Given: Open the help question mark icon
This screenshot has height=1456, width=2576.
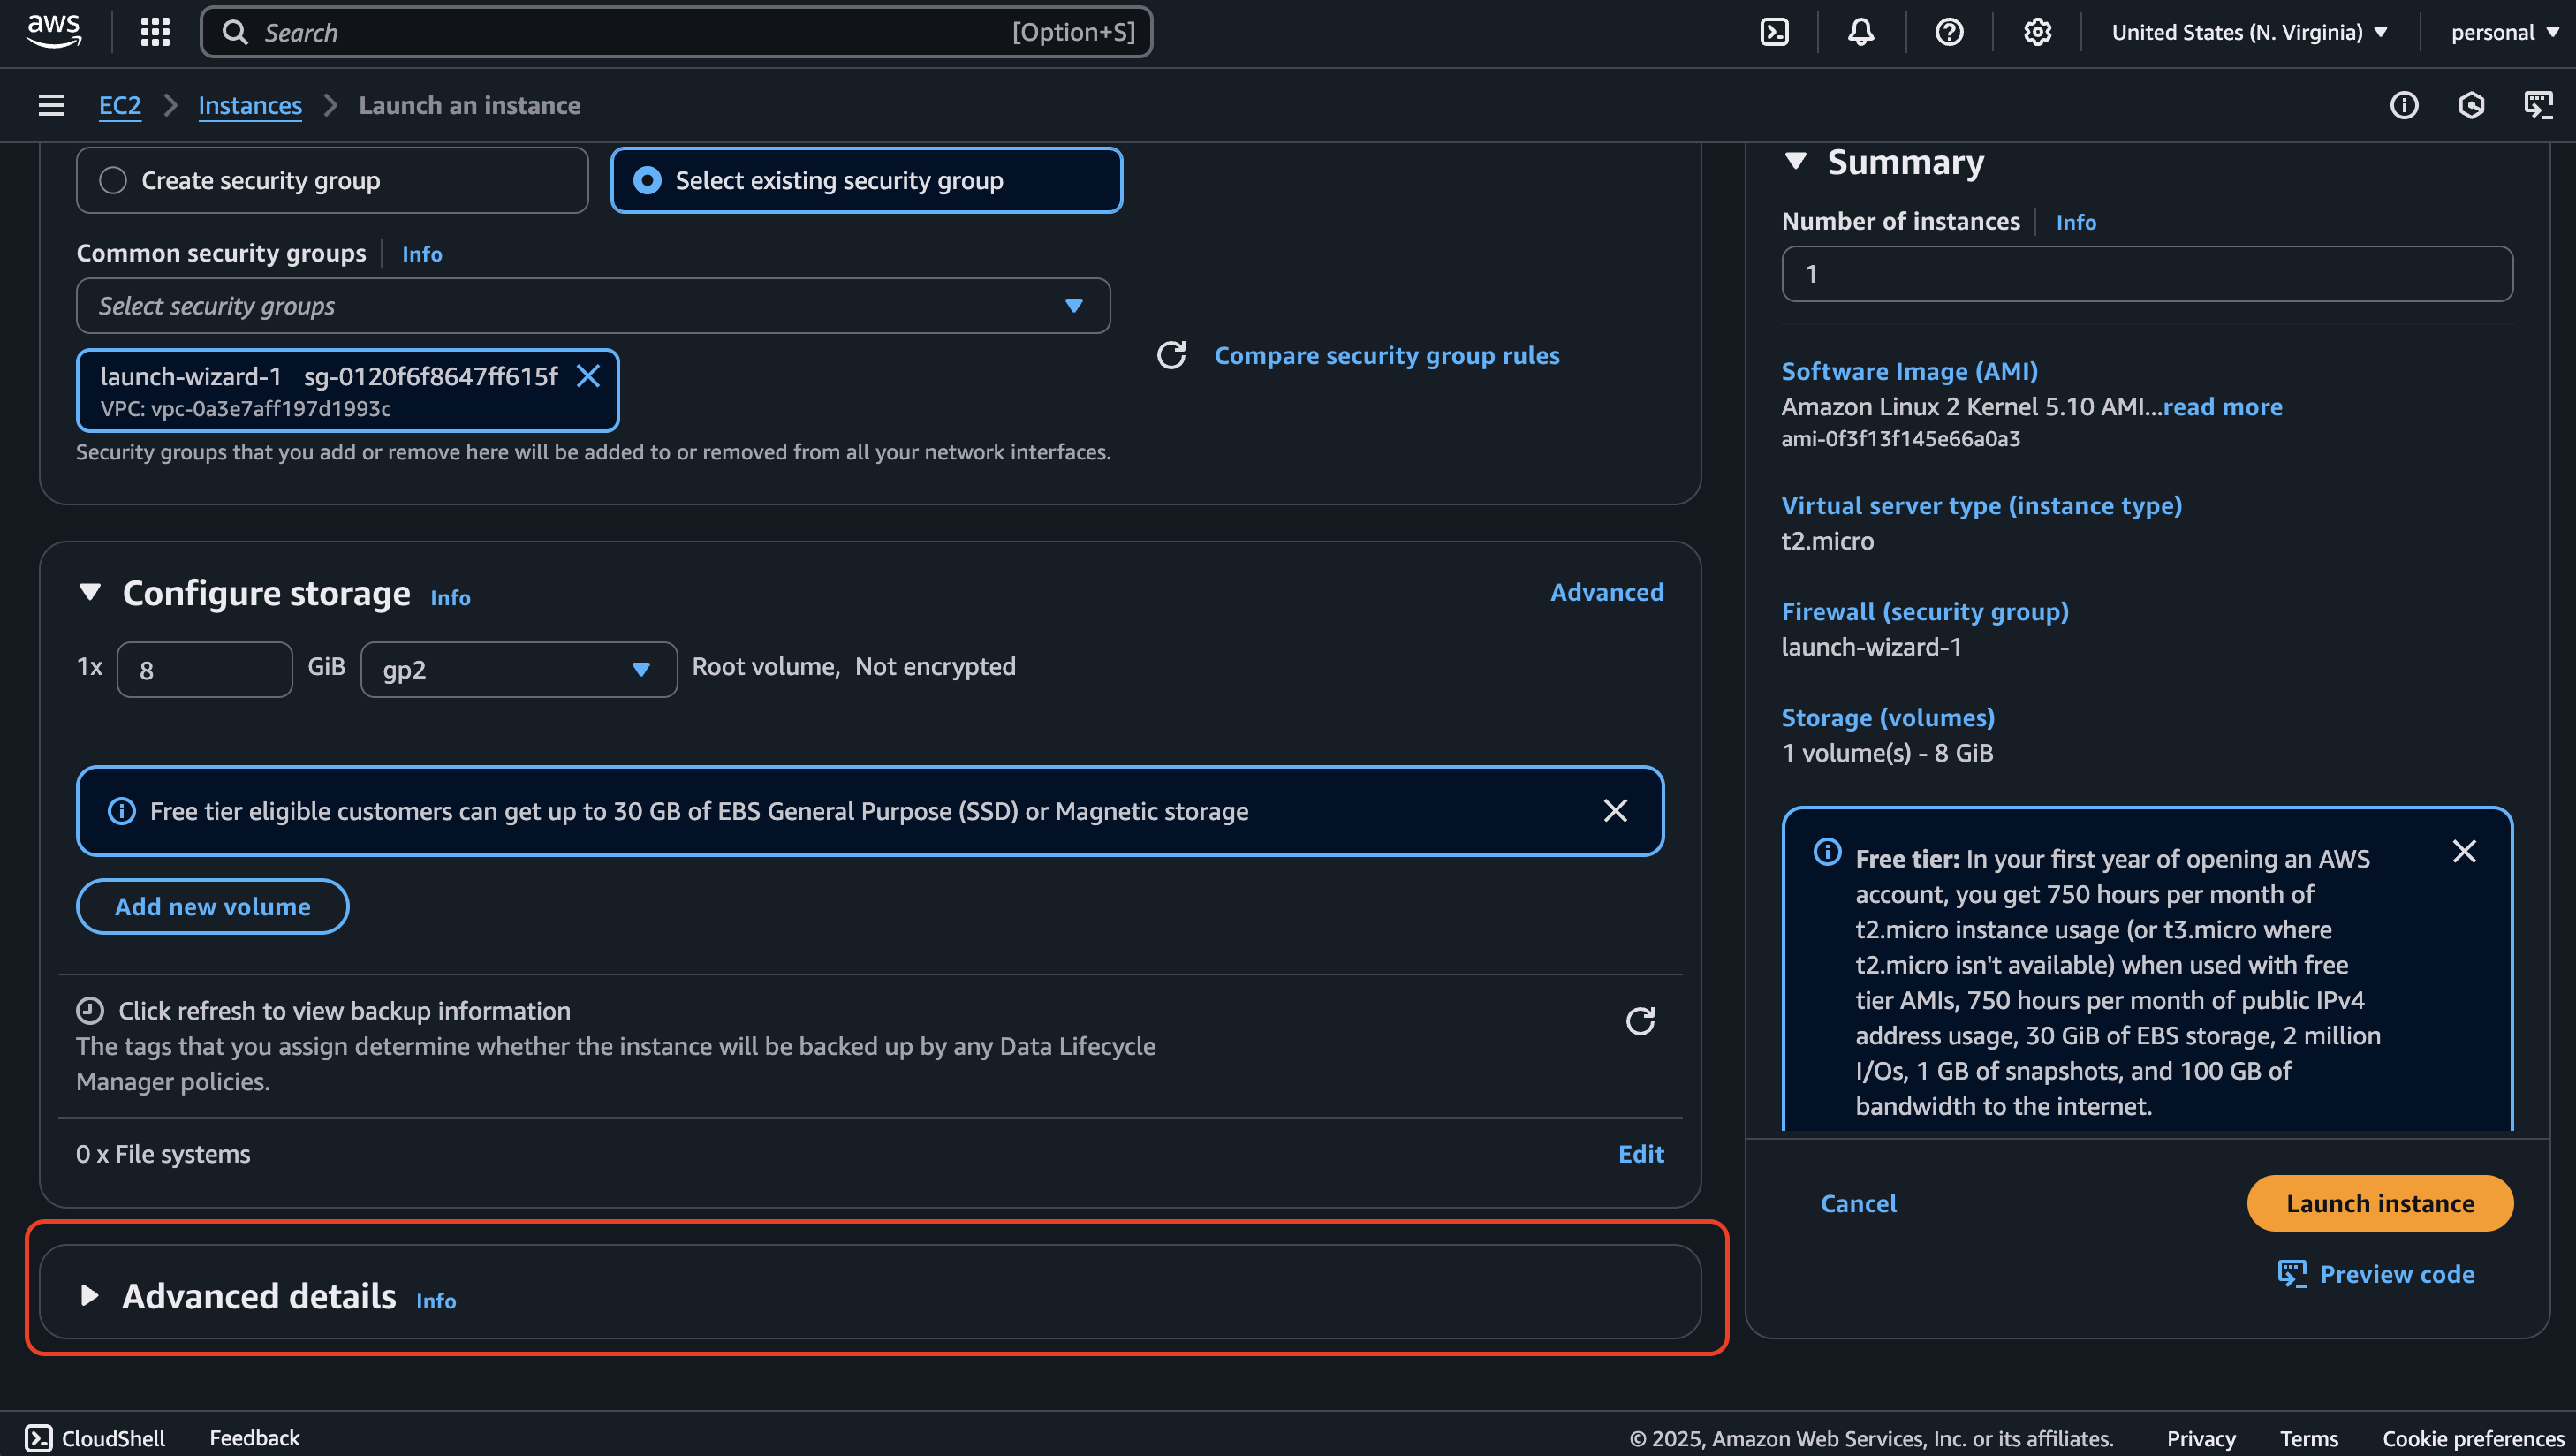Looking at the screenshot, I should [1948, 32].
